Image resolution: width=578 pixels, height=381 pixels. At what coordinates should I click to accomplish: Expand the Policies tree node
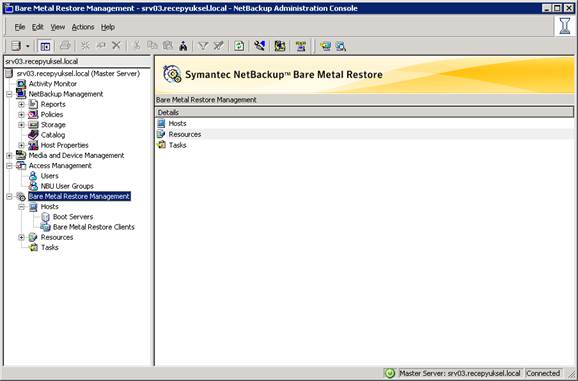[21, 115]
